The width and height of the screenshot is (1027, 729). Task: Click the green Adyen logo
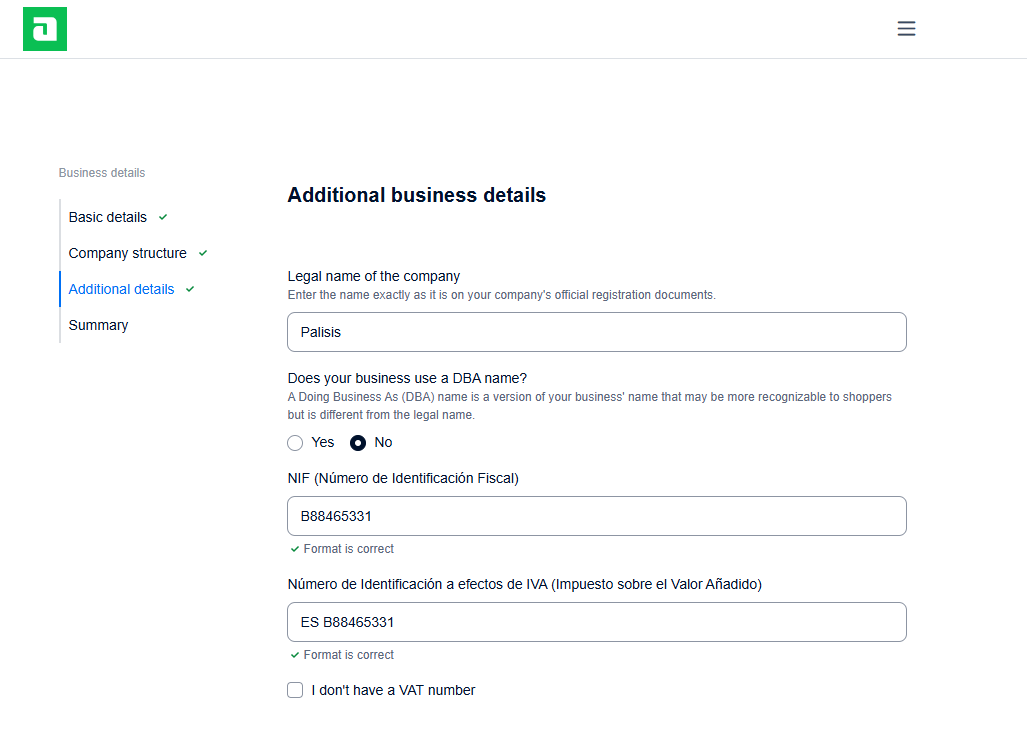45,29
